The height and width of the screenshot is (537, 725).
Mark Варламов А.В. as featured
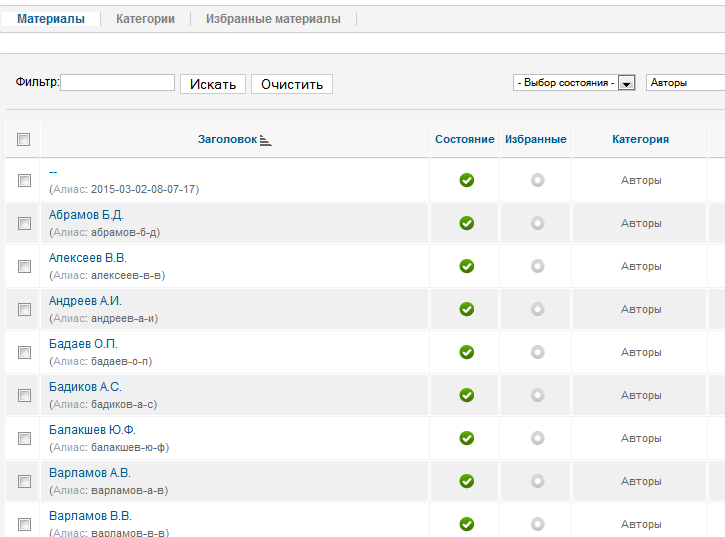[537, 481]
